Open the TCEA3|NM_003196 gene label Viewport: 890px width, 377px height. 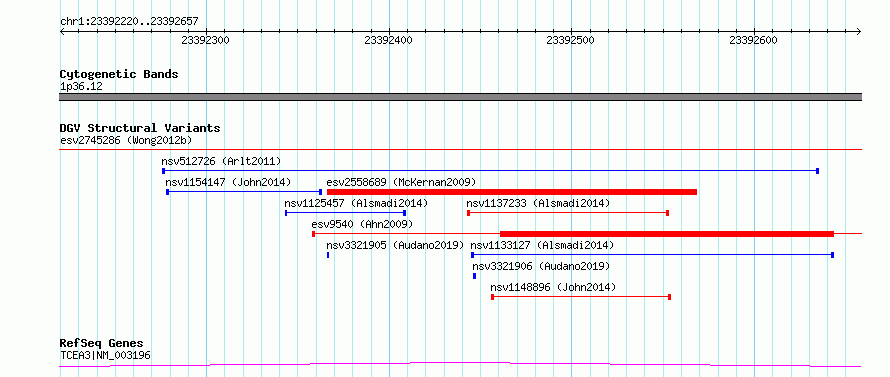[106, 355]
